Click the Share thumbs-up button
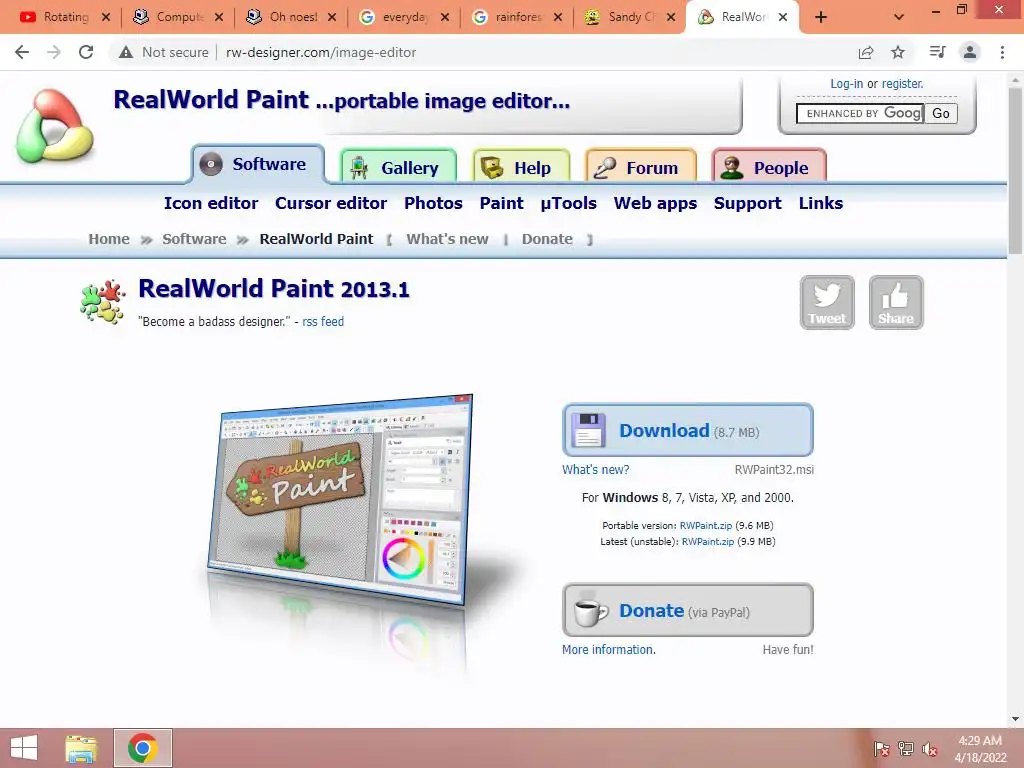 895,302
